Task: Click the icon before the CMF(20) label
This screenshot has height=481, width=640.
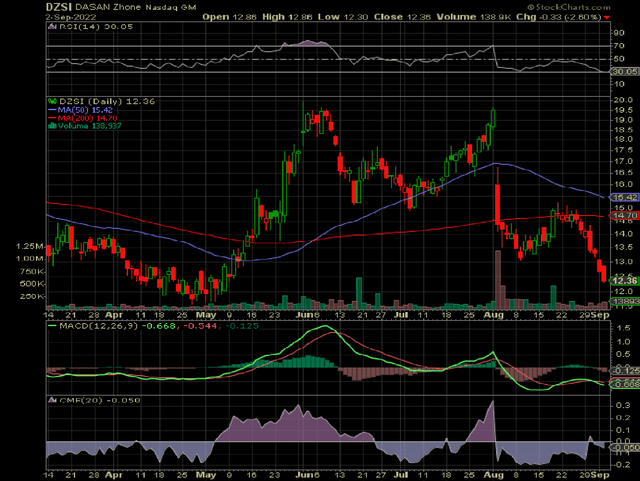Action: pos(52,400)
